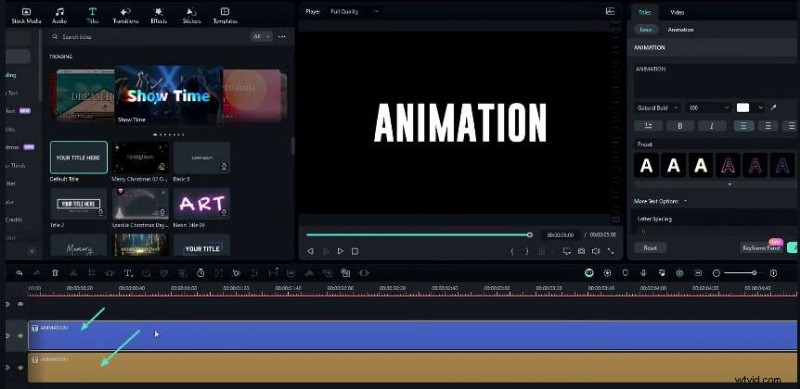
Task: Open the Templates tab
Action: point(225,15)
